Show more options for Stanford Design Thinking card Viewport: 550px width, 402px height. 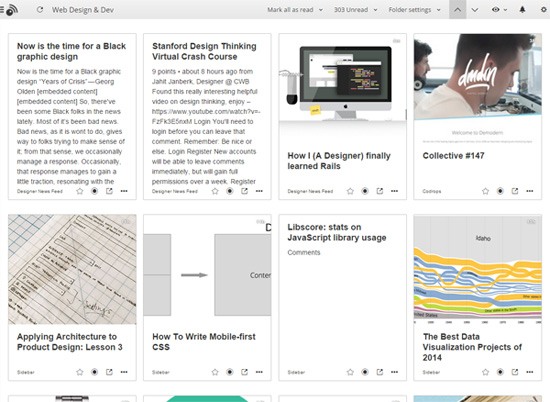click(259, 191)
